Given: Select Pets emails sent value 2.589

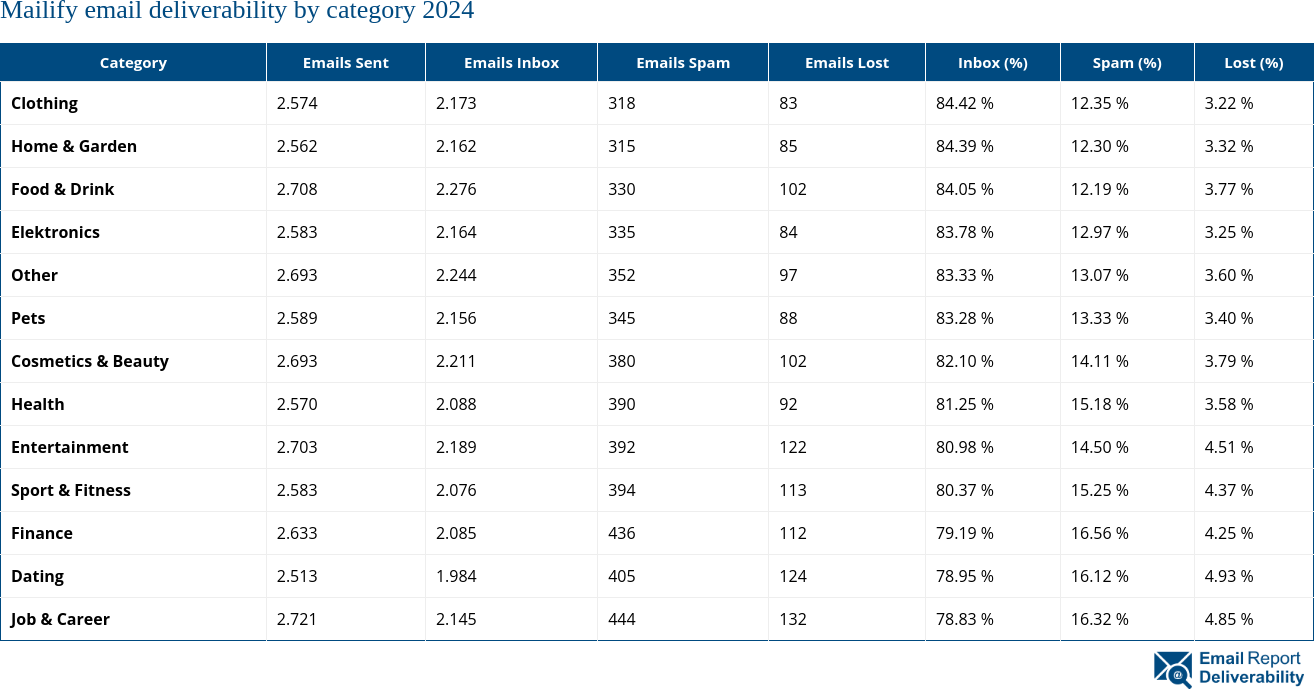Looking at the screenshot, I should (297, 318).
